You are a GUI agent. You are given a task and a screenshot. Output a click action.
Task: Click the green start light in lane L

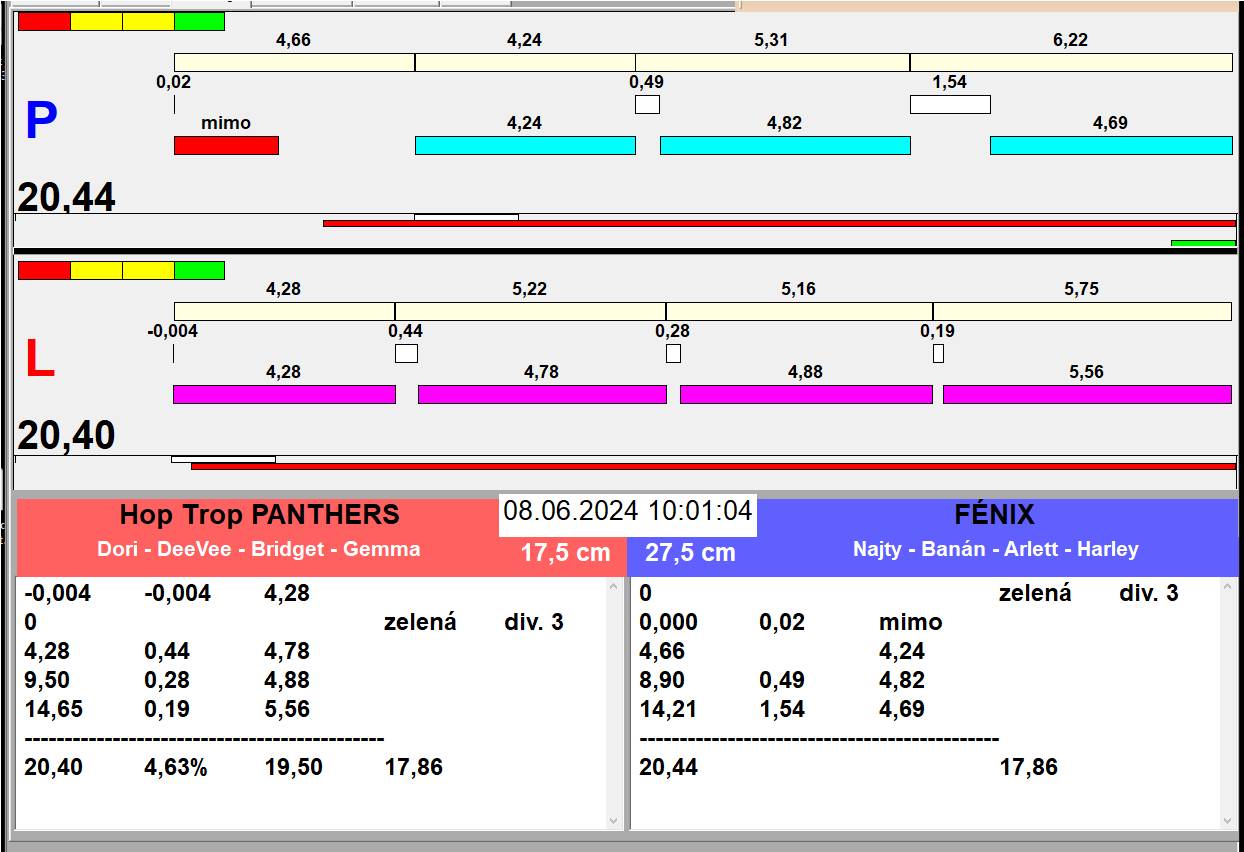tap(199, 270)
